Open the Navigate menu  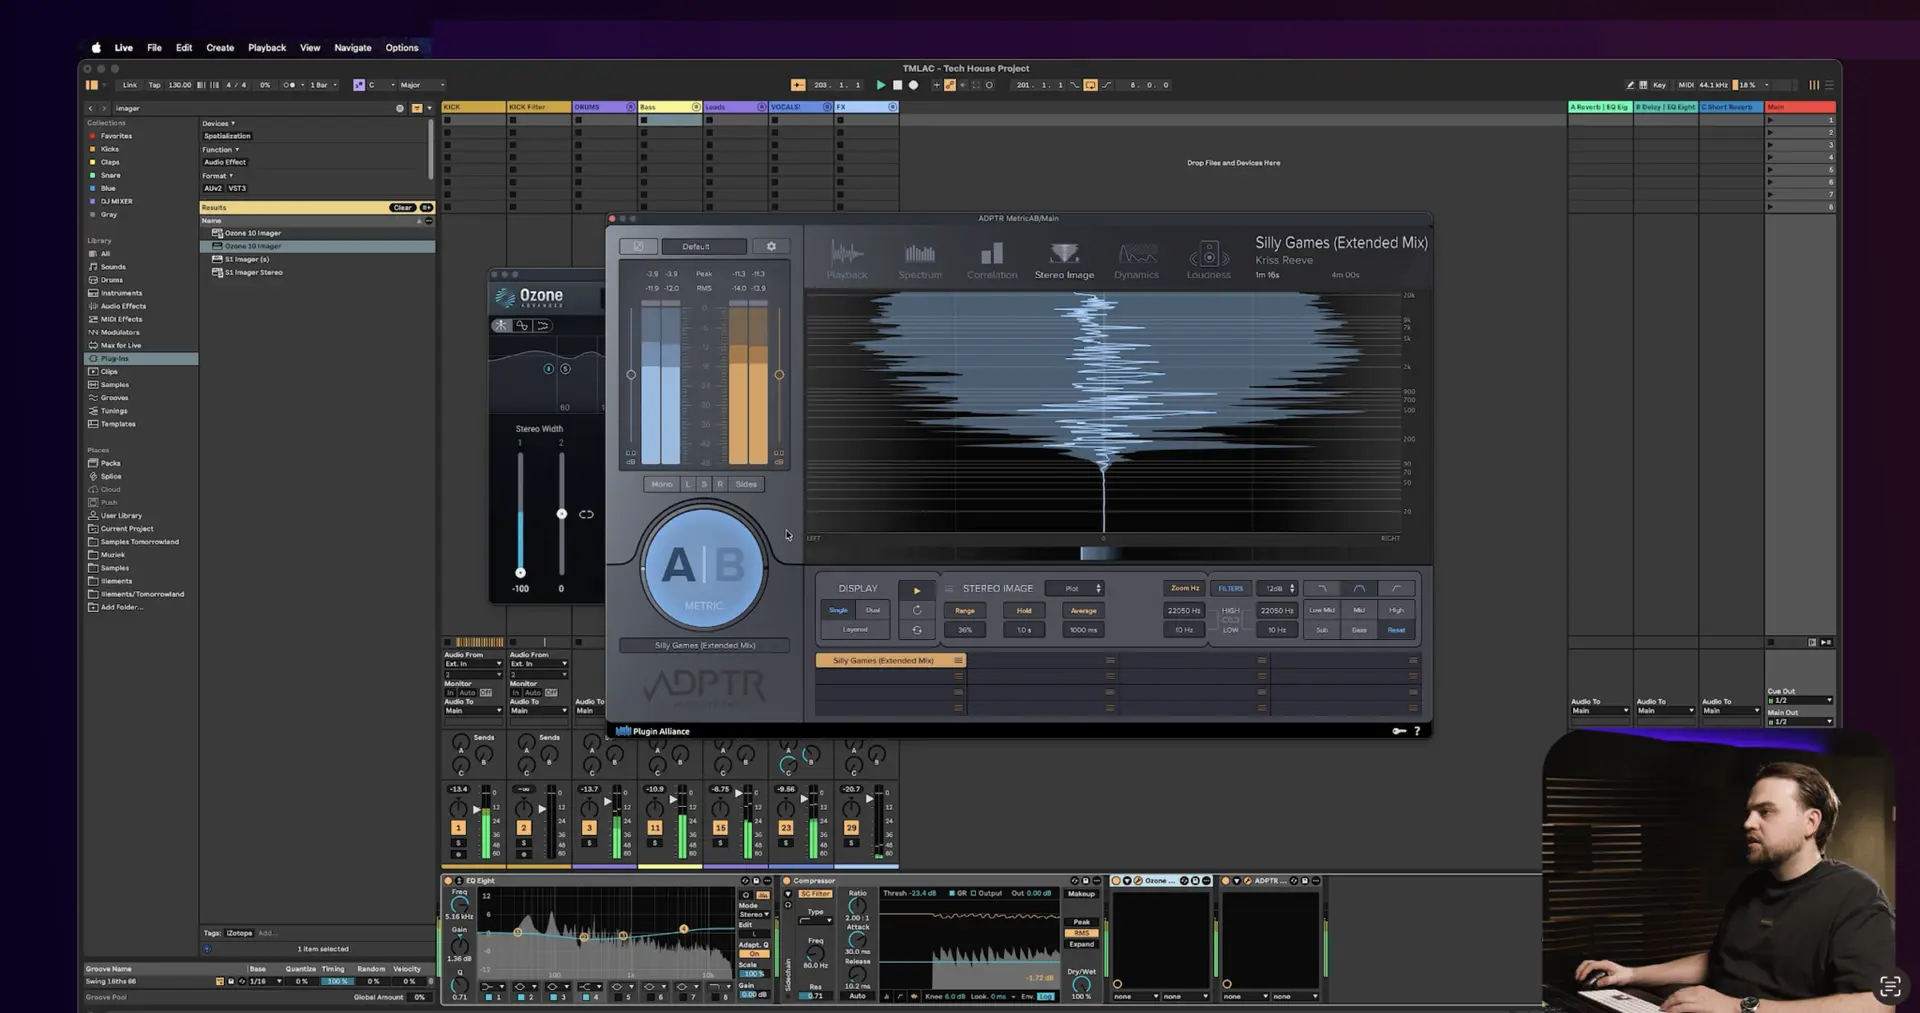pyautogui.click(x=353, y=48)
